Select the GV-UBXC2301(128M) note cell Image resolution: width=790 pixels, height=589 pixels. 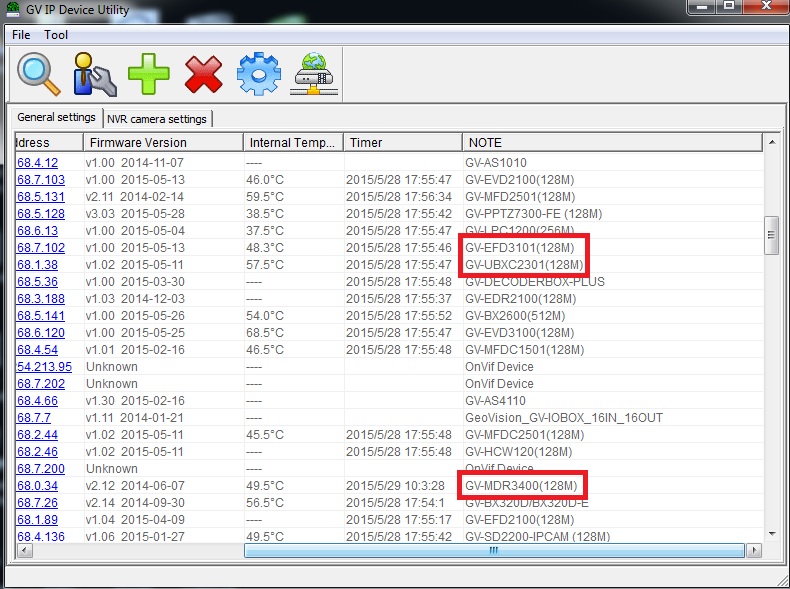click(524, 265)
